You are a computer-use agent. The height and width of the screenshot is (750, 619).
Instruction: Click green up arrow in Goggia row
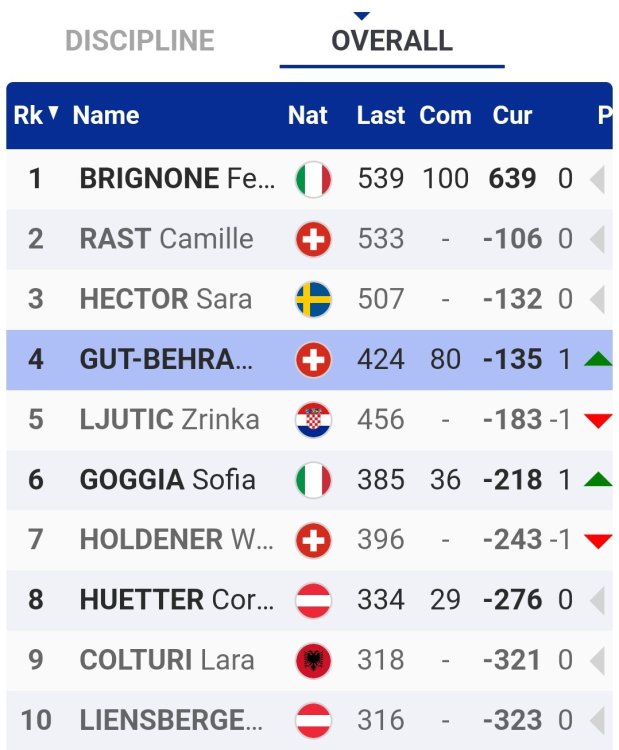(598, 479)
